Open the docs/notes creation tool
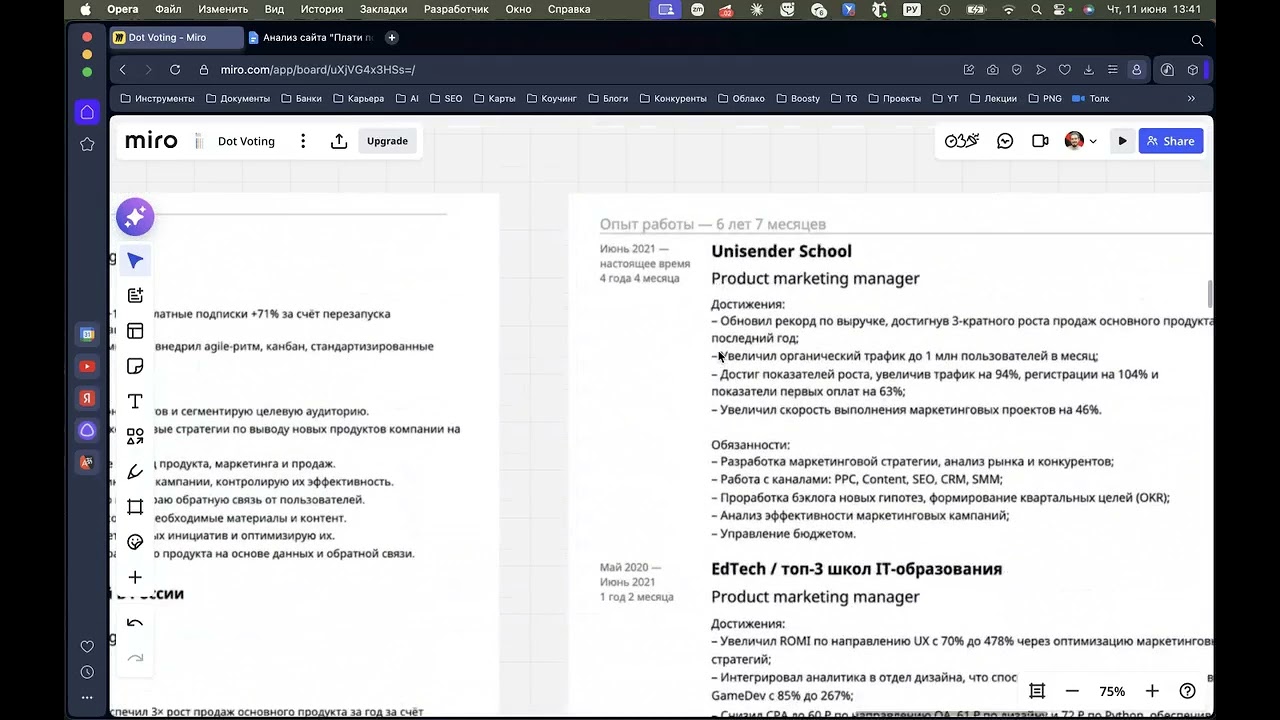This screenshot has width=1280, height=720. pos(135,296)
